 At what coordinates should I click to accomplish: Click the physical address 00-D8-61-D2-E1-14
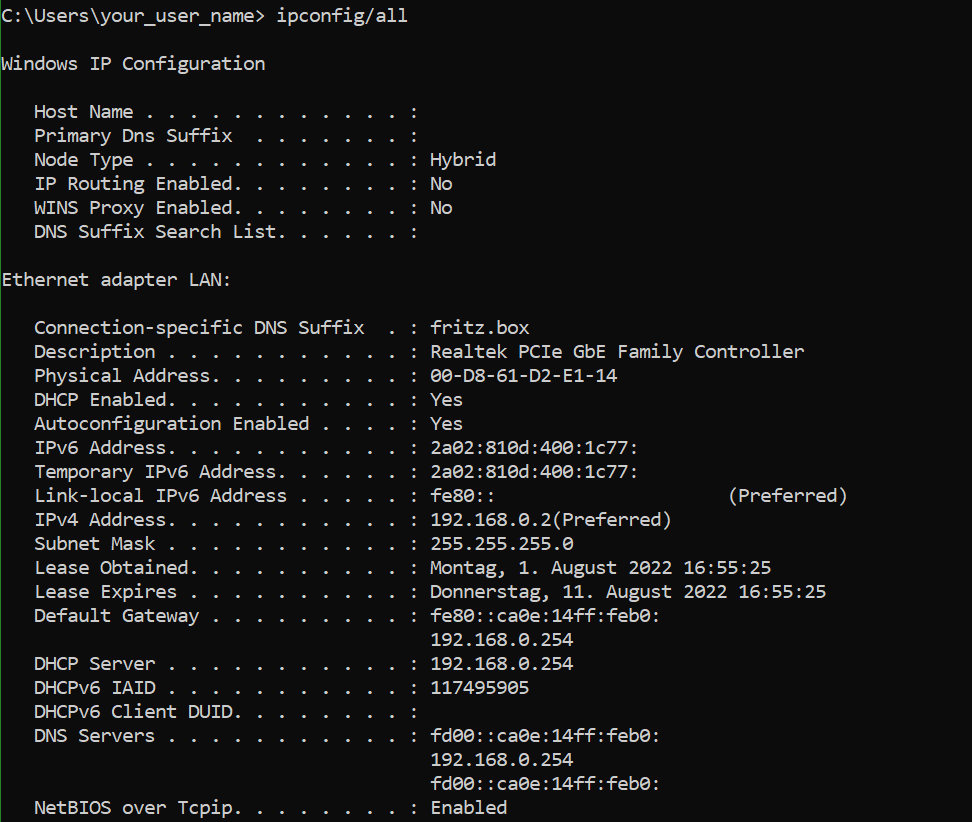click(524, 376)
